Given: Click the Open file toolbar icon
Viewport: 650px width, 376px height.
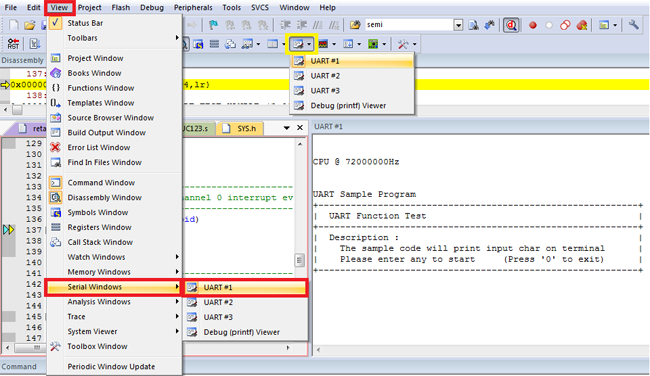Looking at the screenshot, I should (29, 25).
